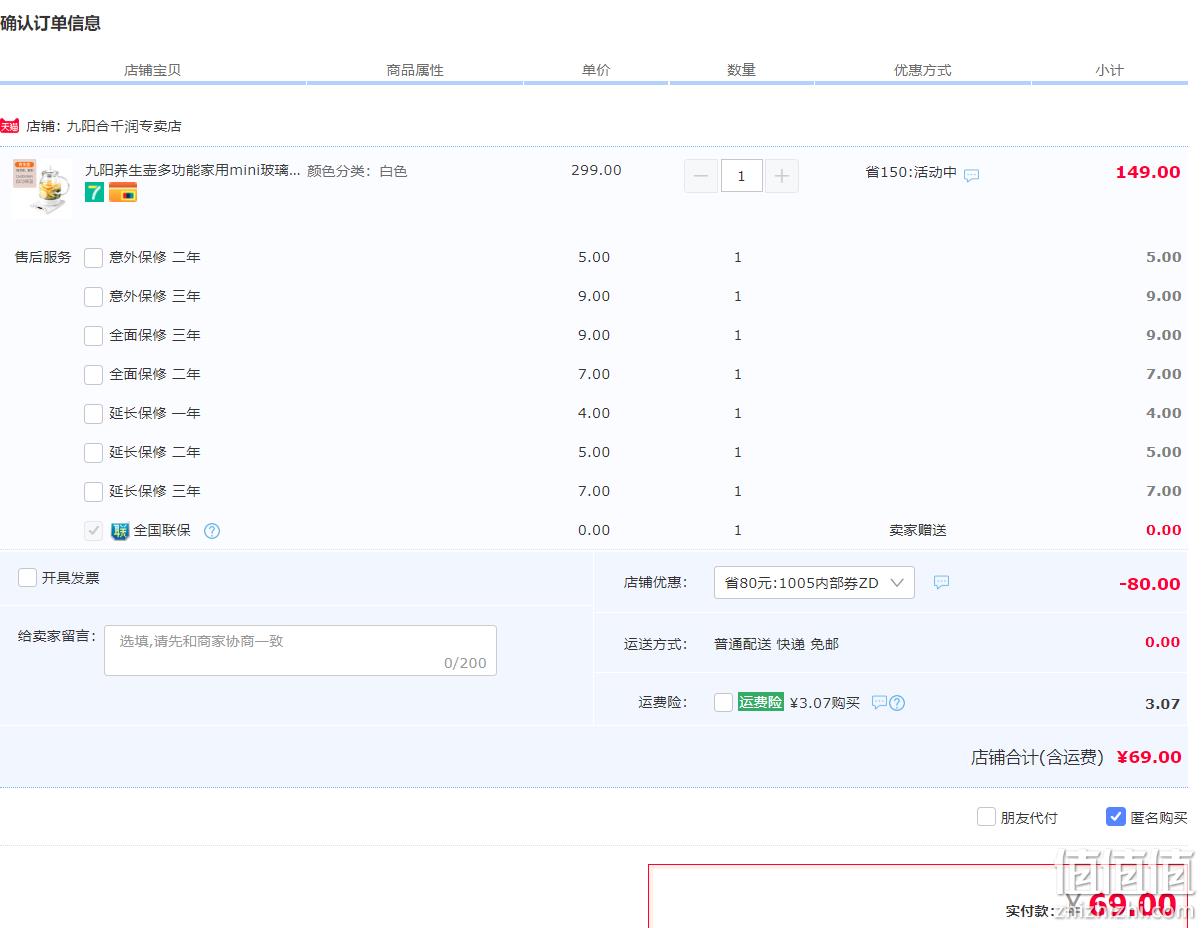
Task: Click the Tmall store badge icon
Action: [10, 126]
